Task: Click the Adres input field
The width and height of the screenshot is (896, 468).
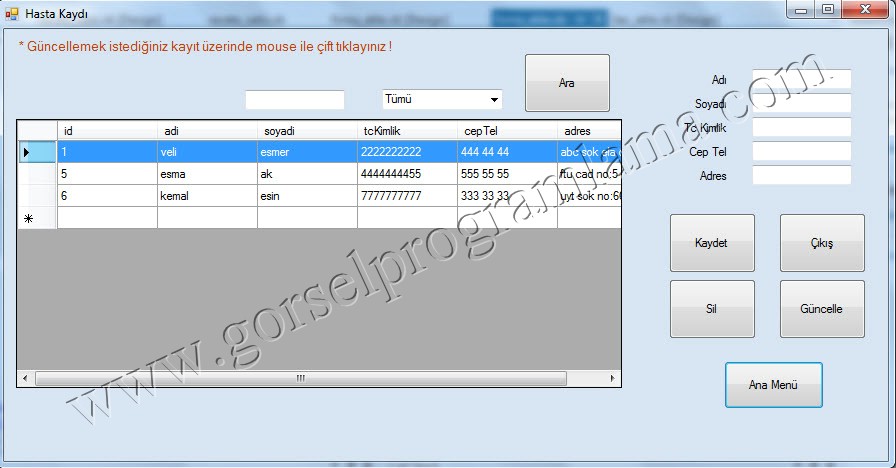Action: 801,175
